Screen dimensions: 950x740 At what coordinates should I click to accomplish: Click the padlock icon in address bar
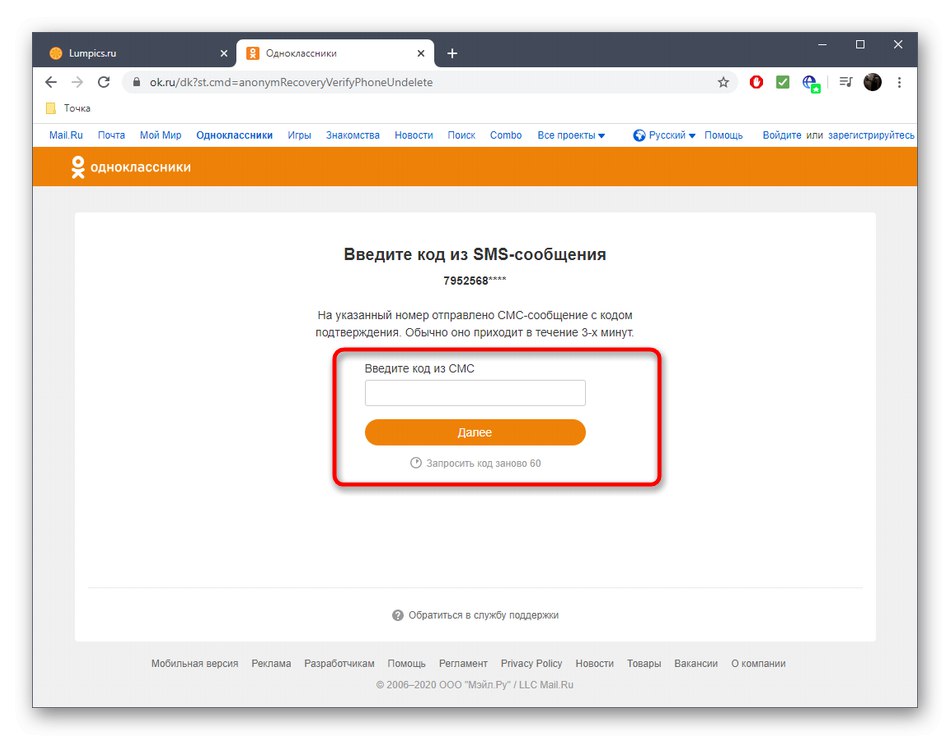coord(136,82)
